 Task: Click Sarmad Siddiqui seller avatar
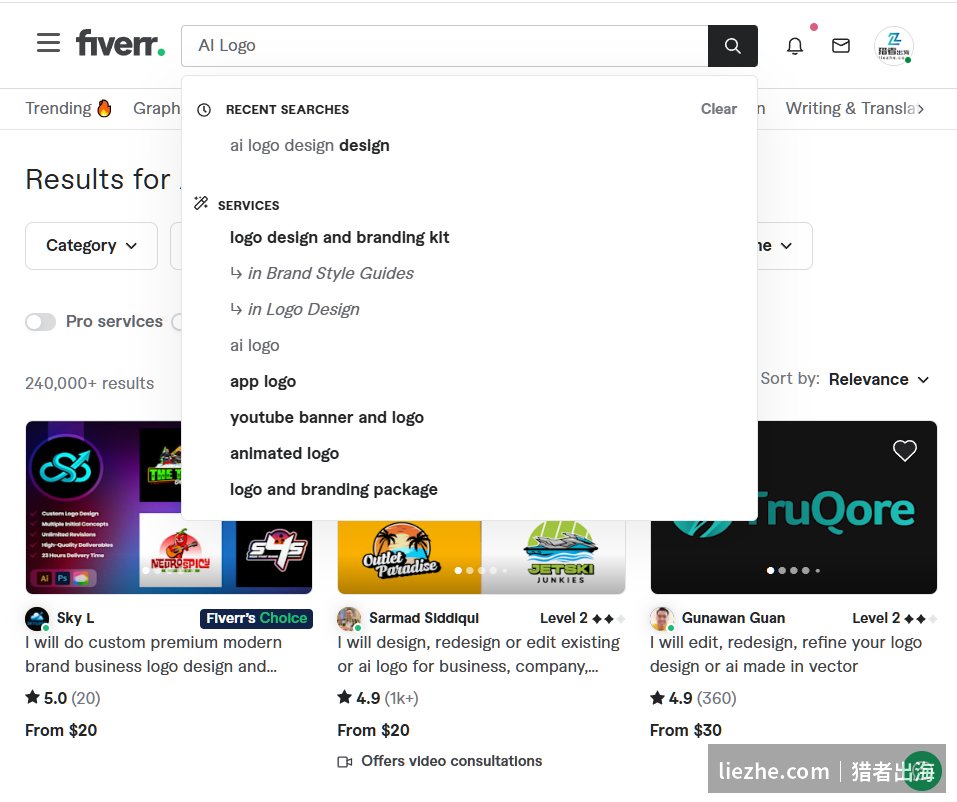pos(349,619)
